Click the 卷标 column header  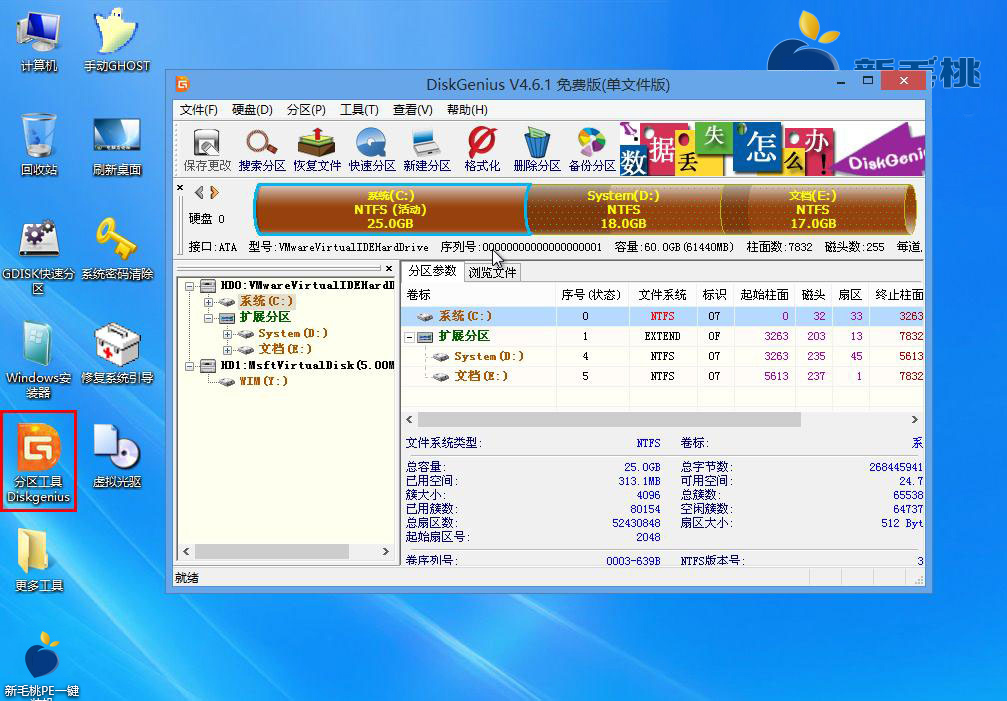click(478, 295)
